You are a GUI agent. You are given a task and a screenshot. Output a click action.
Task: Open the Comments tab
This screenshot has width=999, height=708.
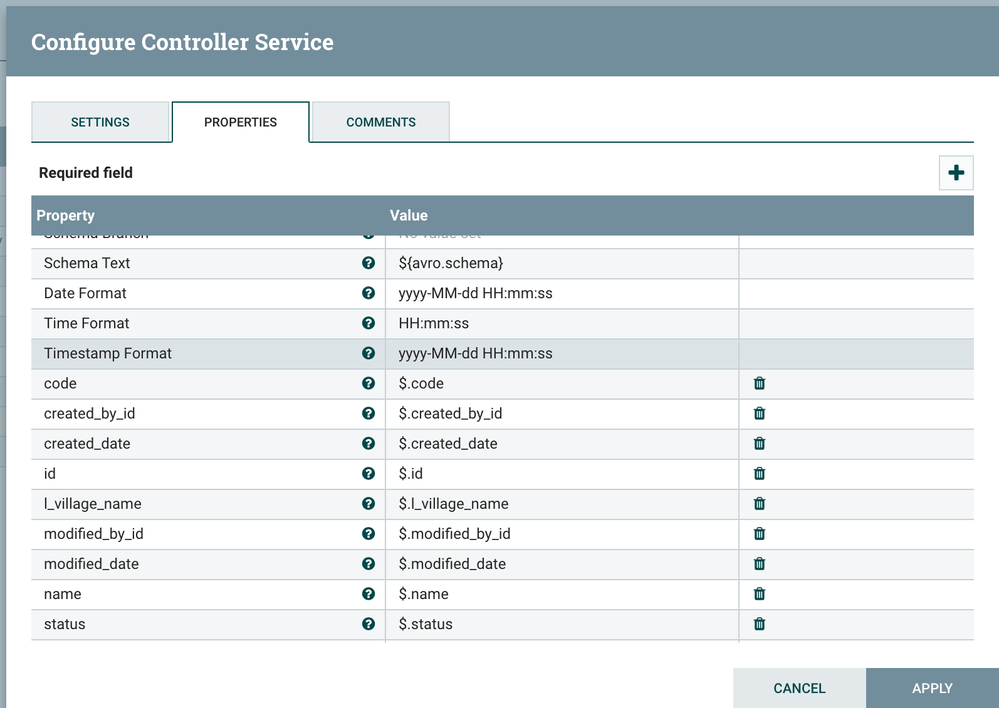[381, 122]
